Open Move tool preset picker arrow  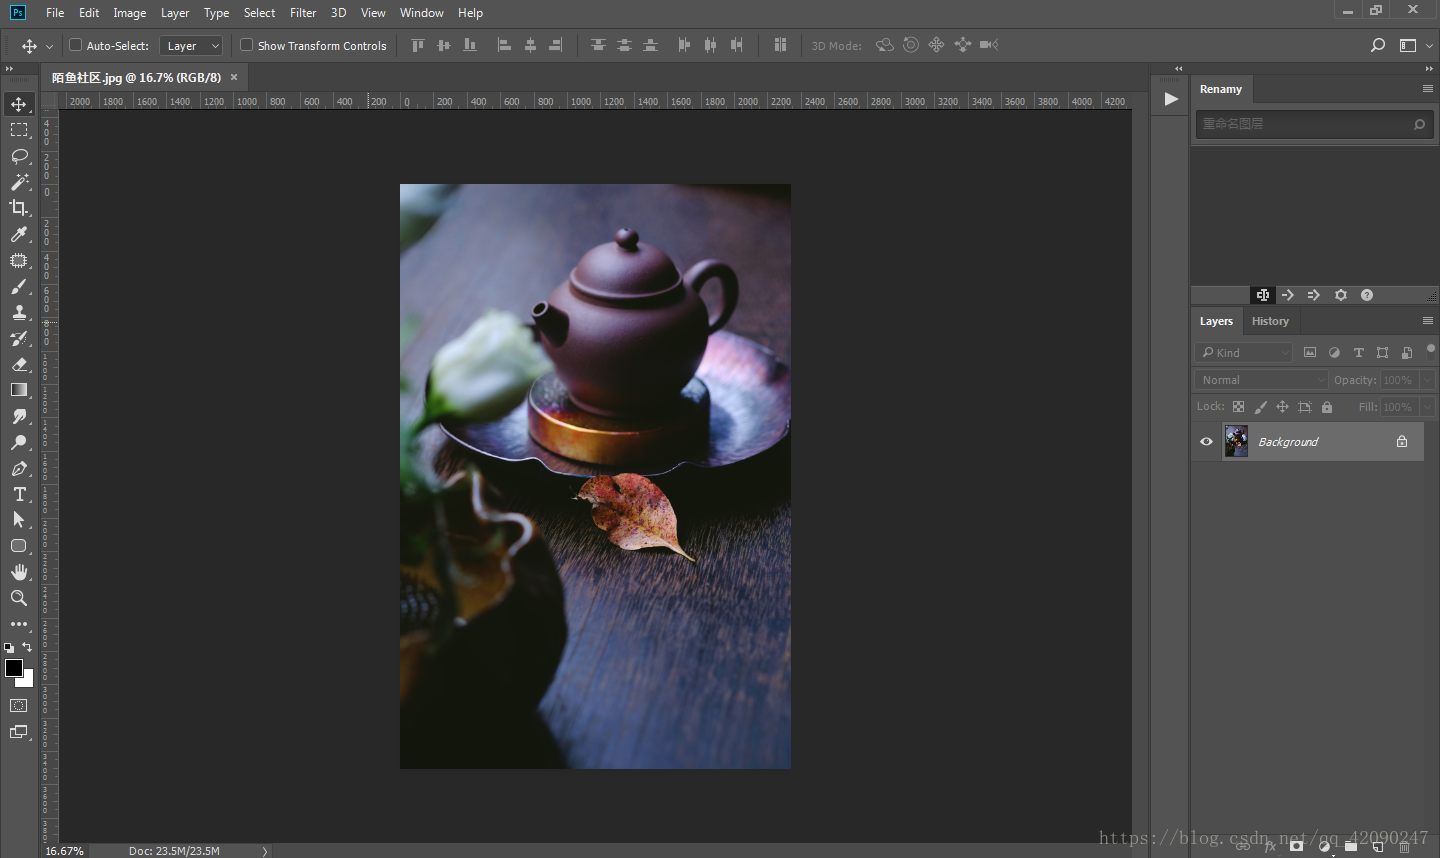(x=49, y=46)
